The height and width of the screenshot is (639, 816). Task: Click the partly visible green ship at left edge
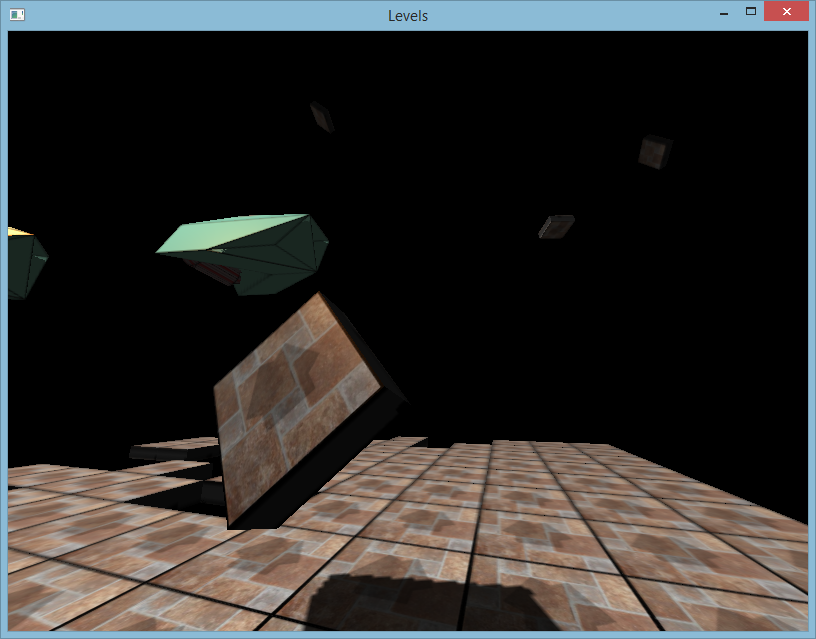[x=27, y=263]
